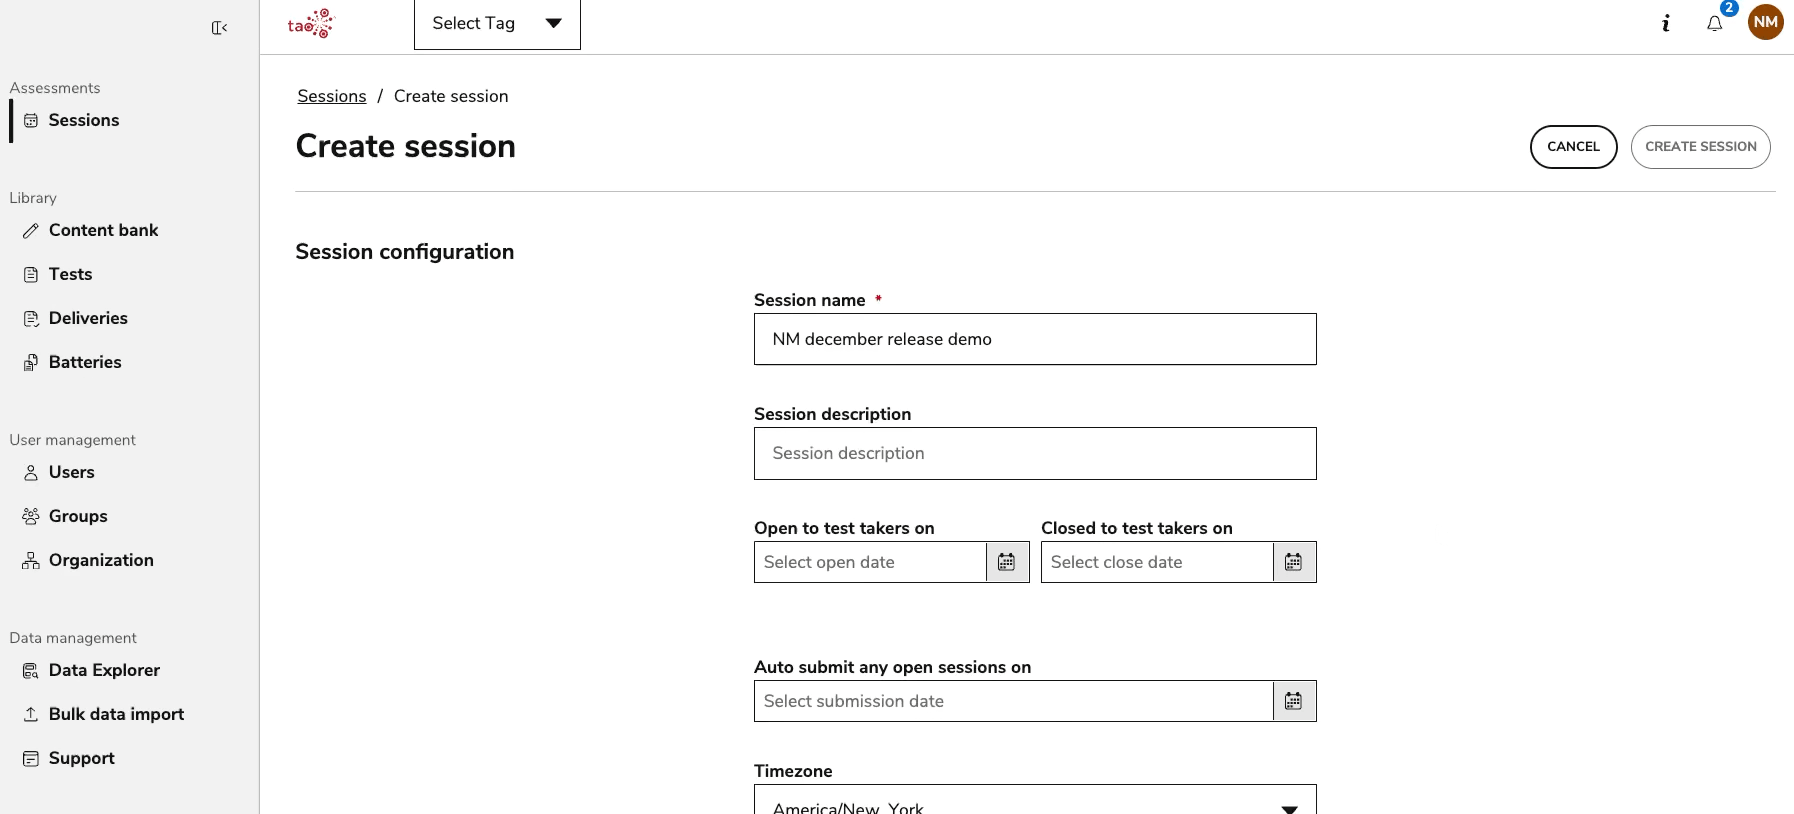
Task: Follow the Sessions breadcrumb link
Action: (x=332, y=96)
